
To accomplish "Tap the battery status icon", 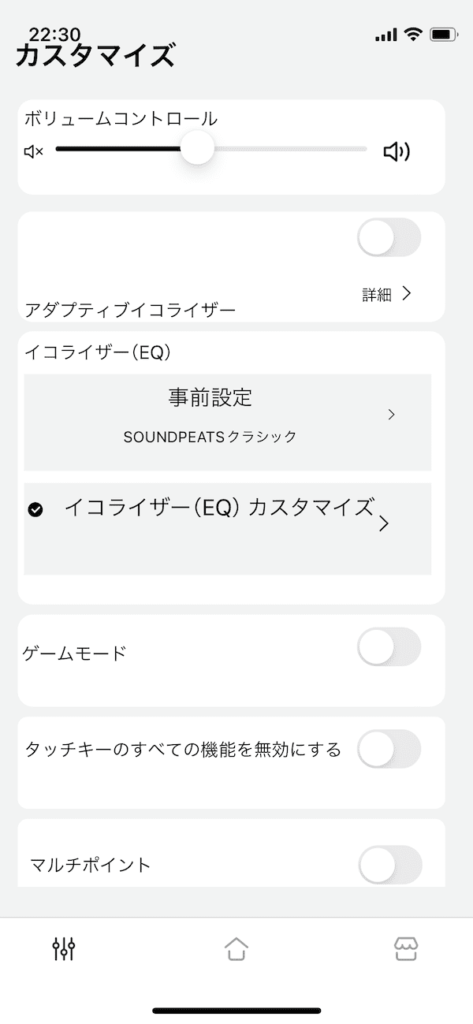I will point(444,35).
